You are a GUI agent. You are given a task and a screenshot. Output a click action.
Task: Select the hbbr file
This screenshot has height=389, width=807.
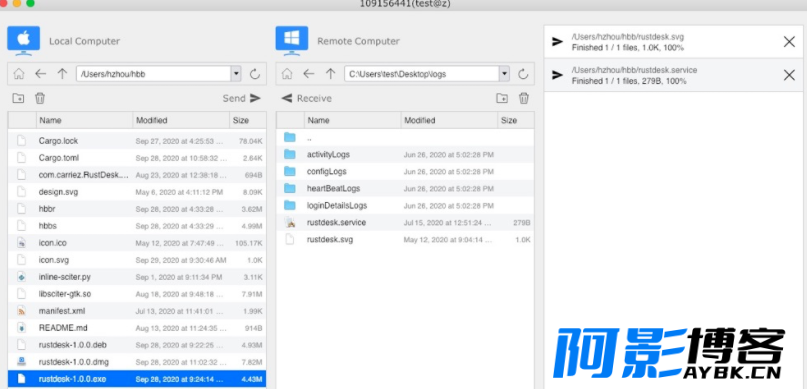[137, 209]
